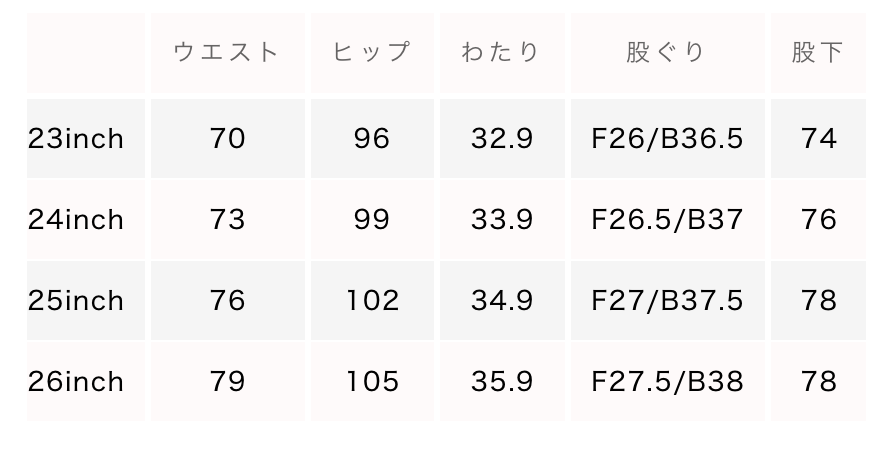Click waist value 70 in 23inch row
Viewport: 886px width, 450px height.
[227, 139]
